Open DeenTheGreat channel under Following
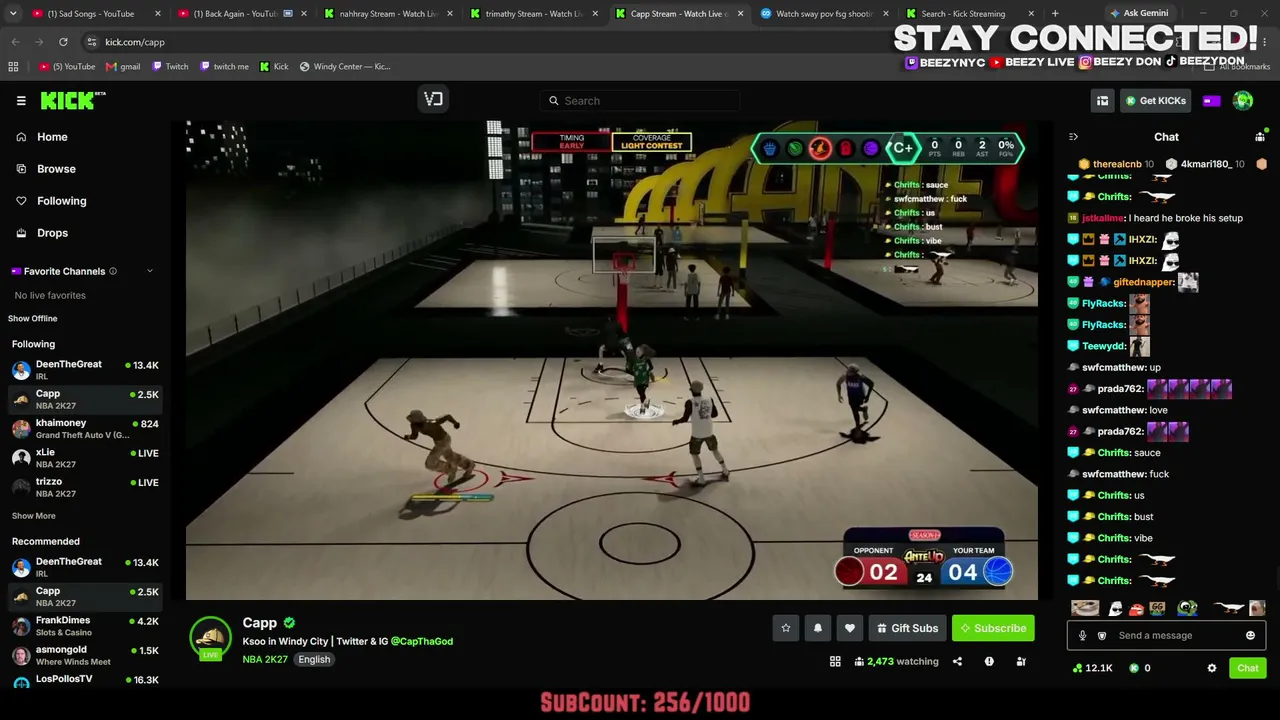 click(85, 369)
